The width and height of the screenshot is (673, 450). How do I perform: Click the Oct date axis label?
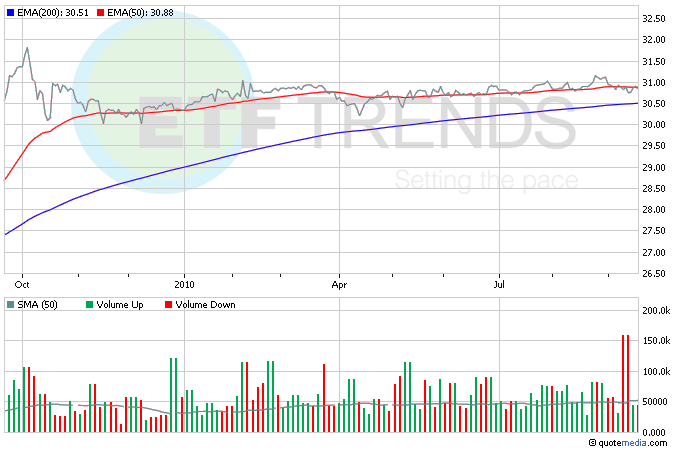[22, 284]
